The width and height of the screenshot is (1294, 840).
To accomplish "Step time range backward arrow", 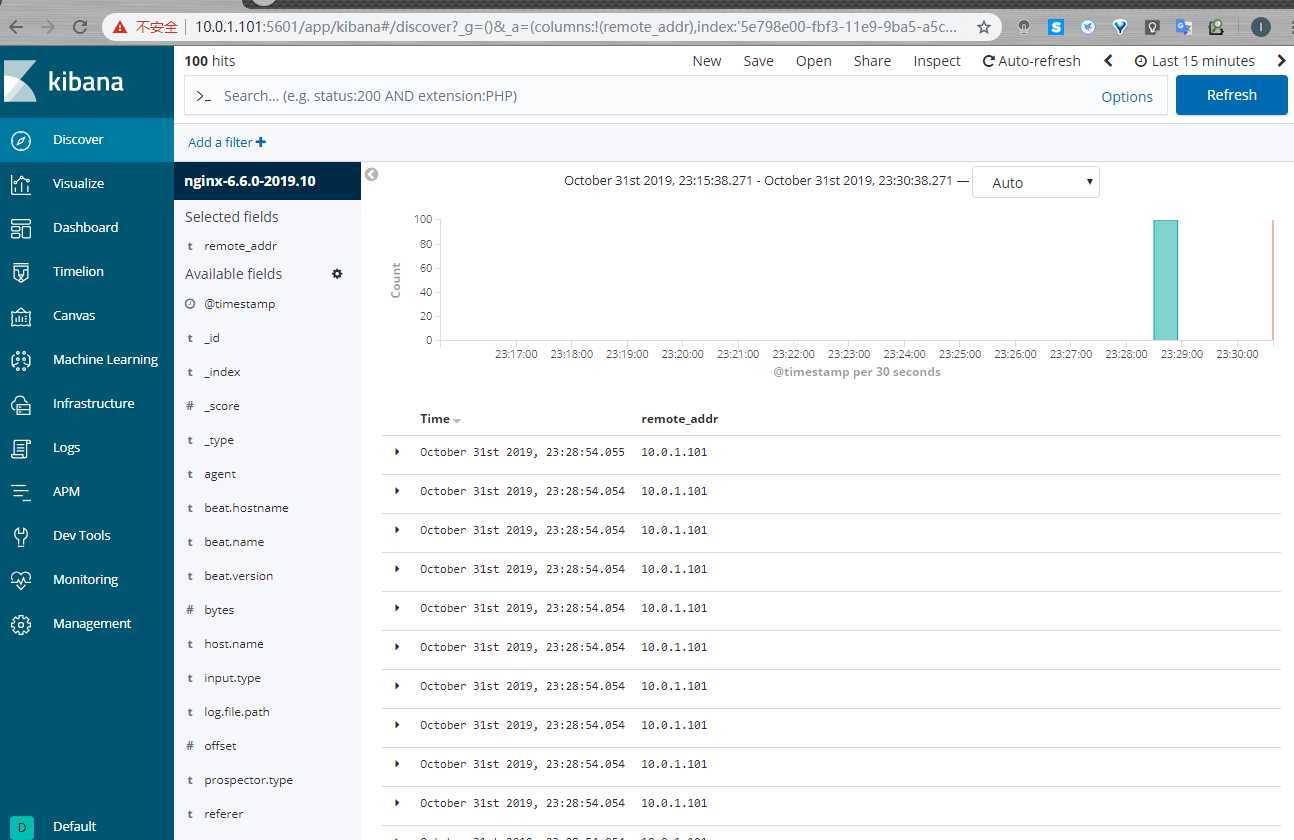I will point(1108,61).
